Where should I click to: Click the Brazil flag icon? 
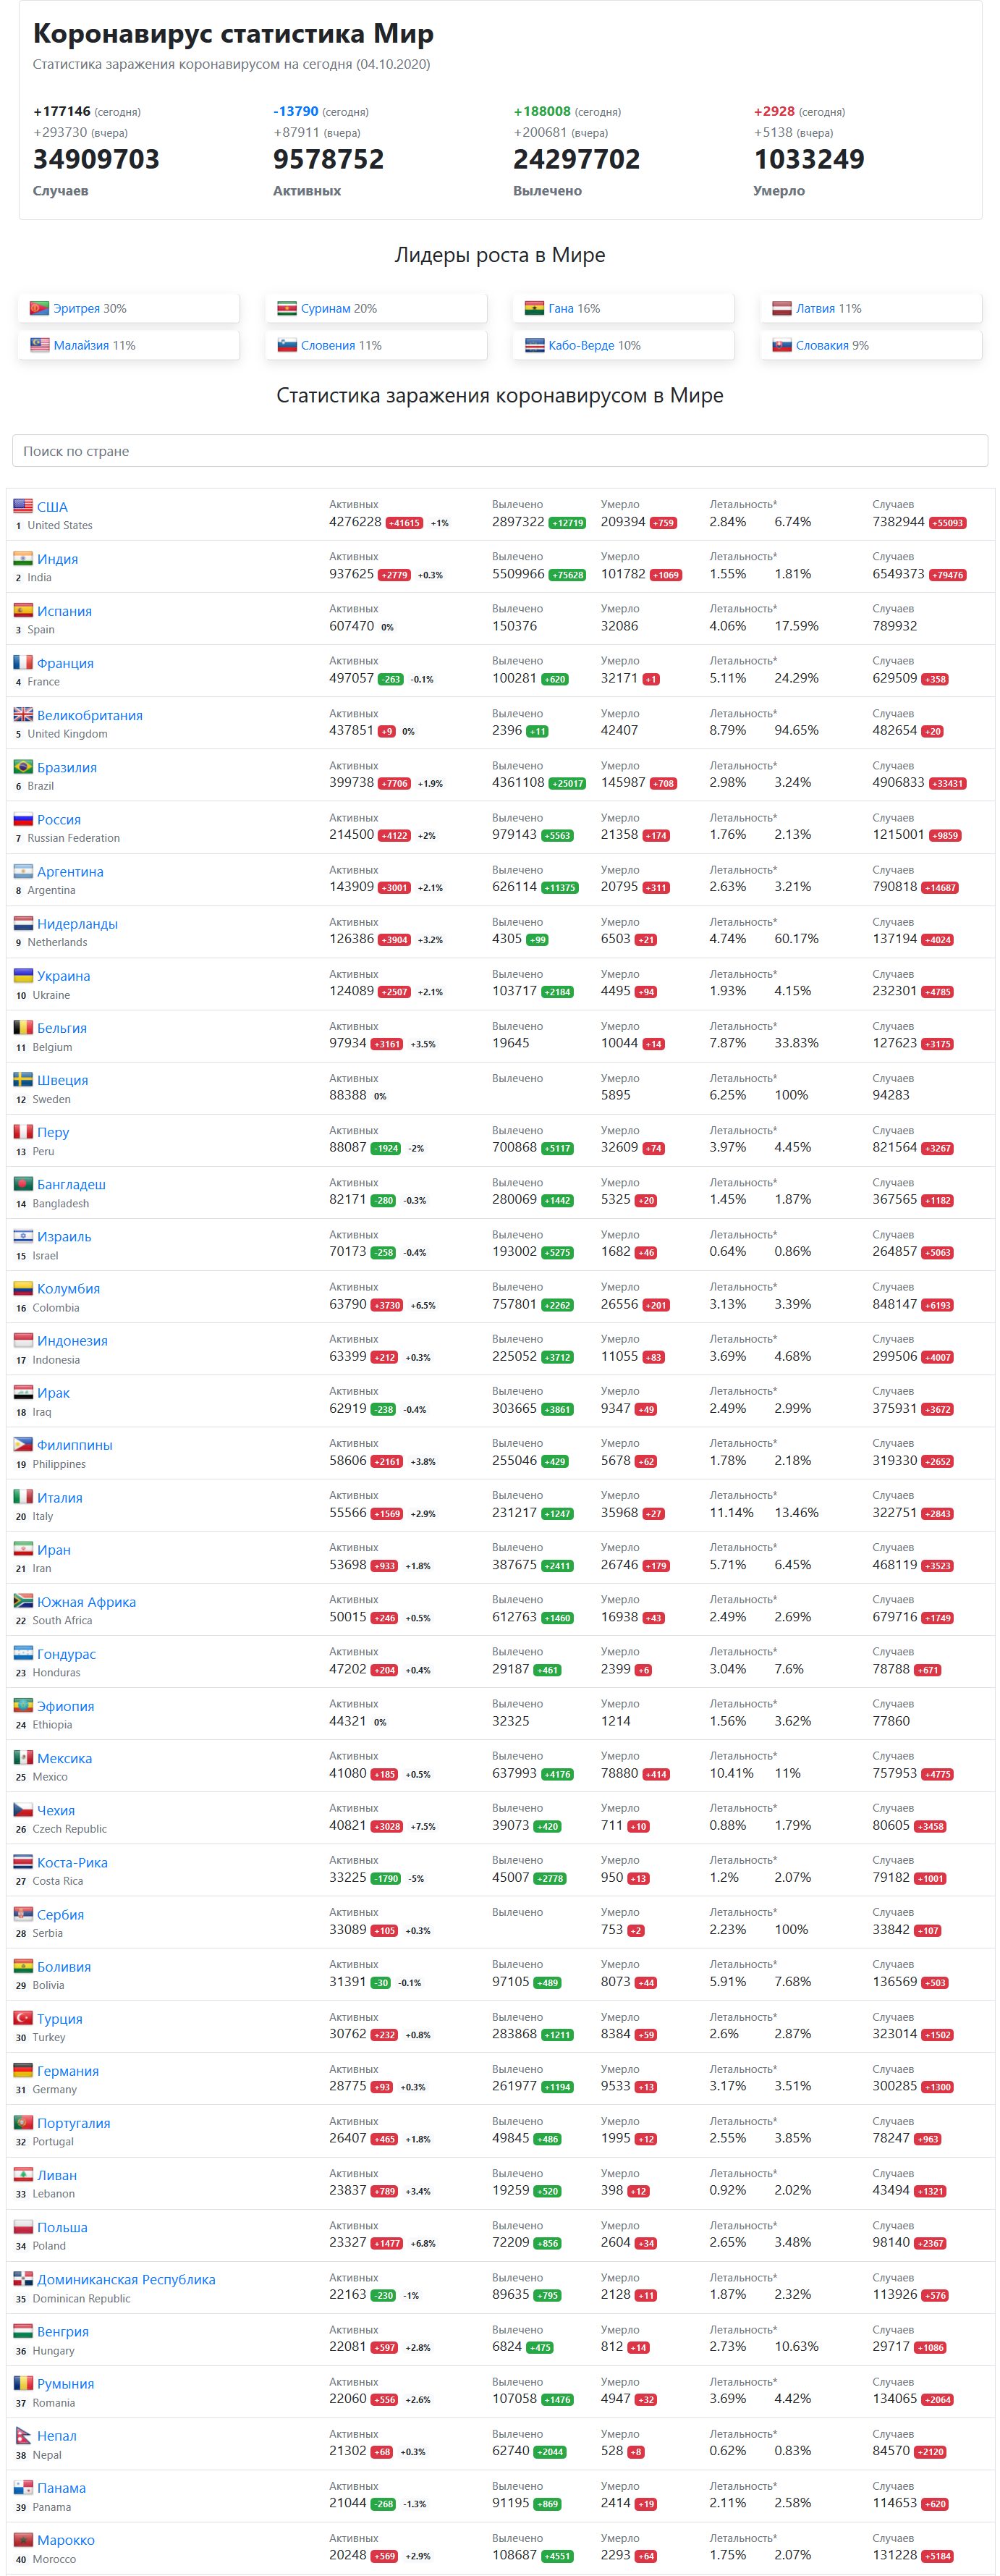tap(22, 767)
